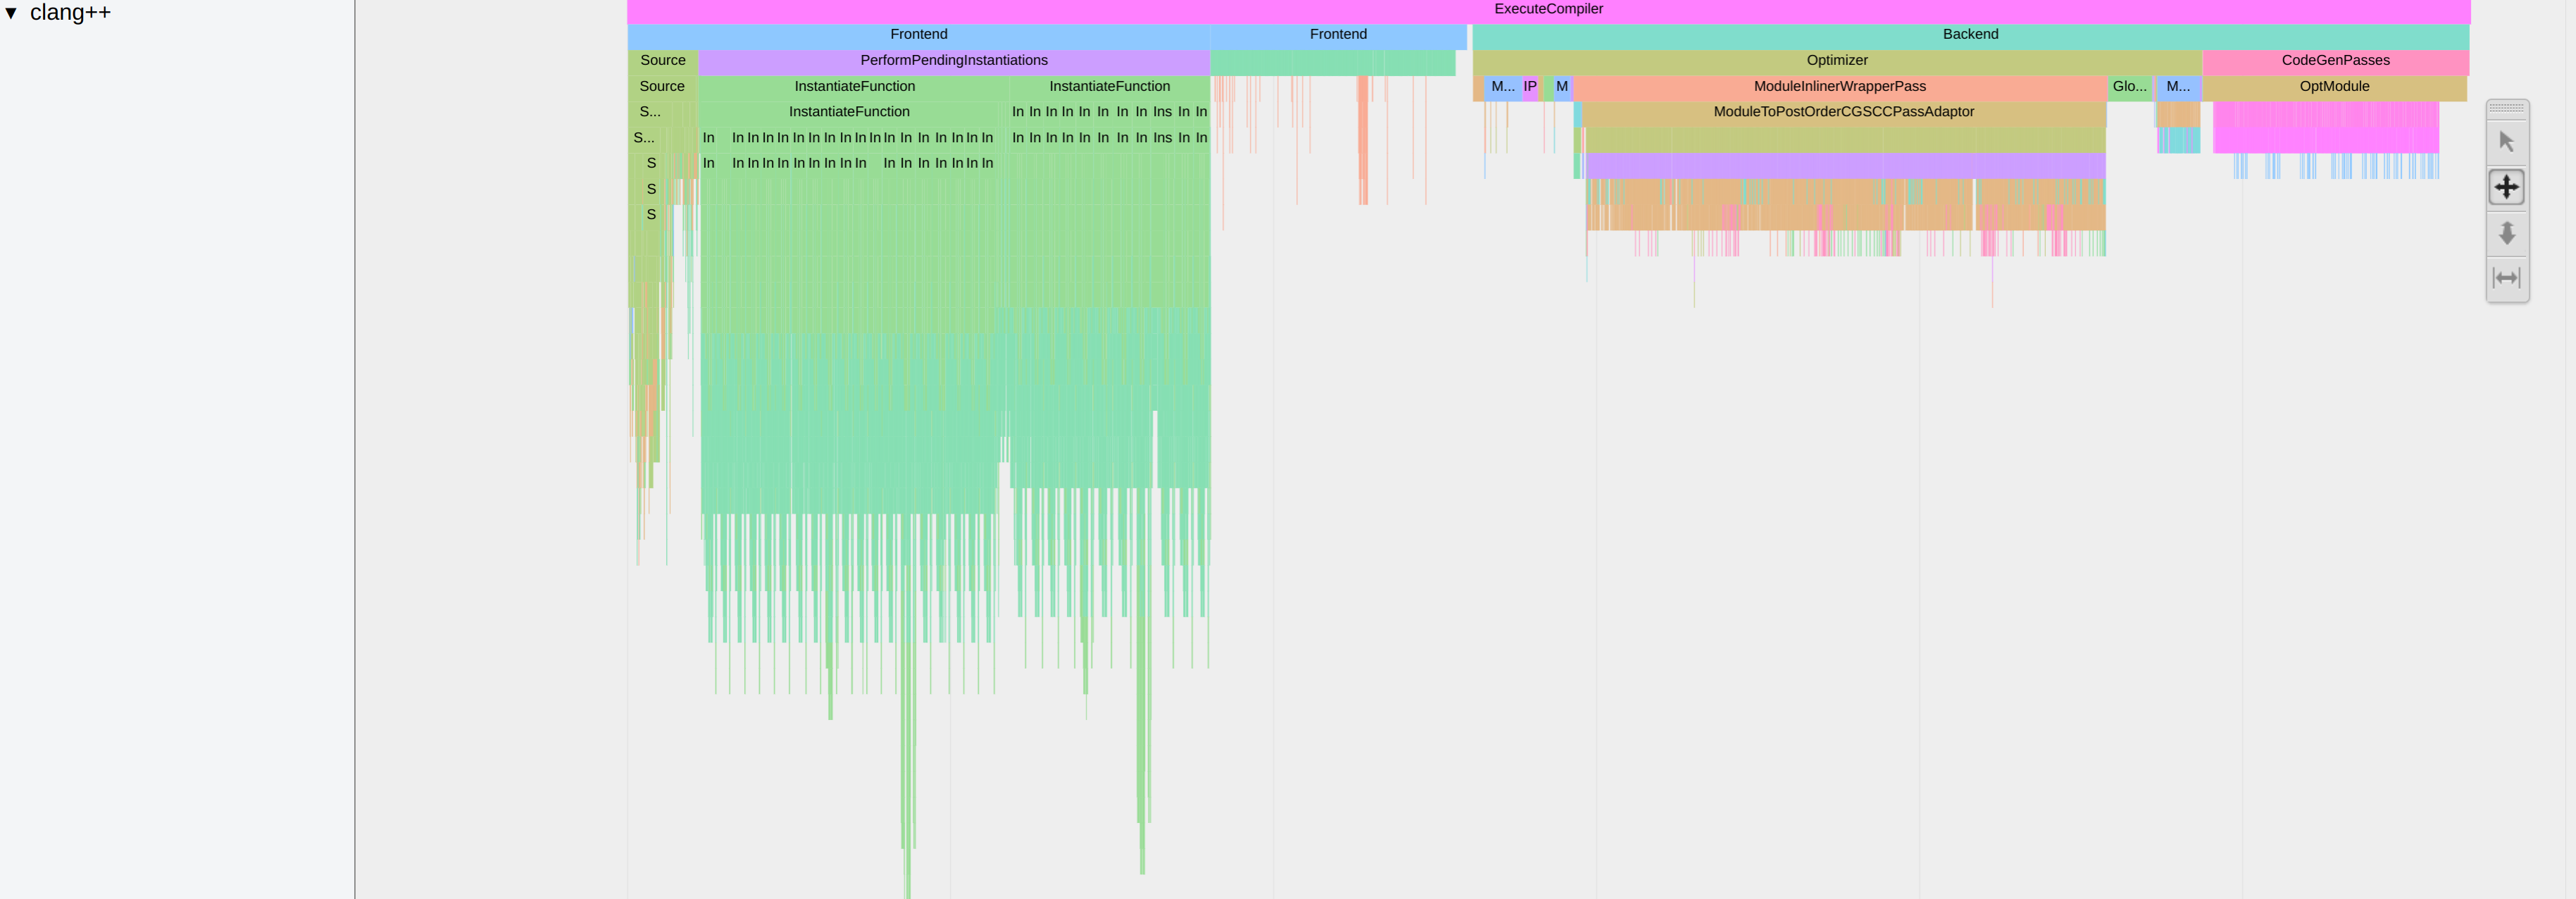Collapse the clang++ process row

point(11,13)
